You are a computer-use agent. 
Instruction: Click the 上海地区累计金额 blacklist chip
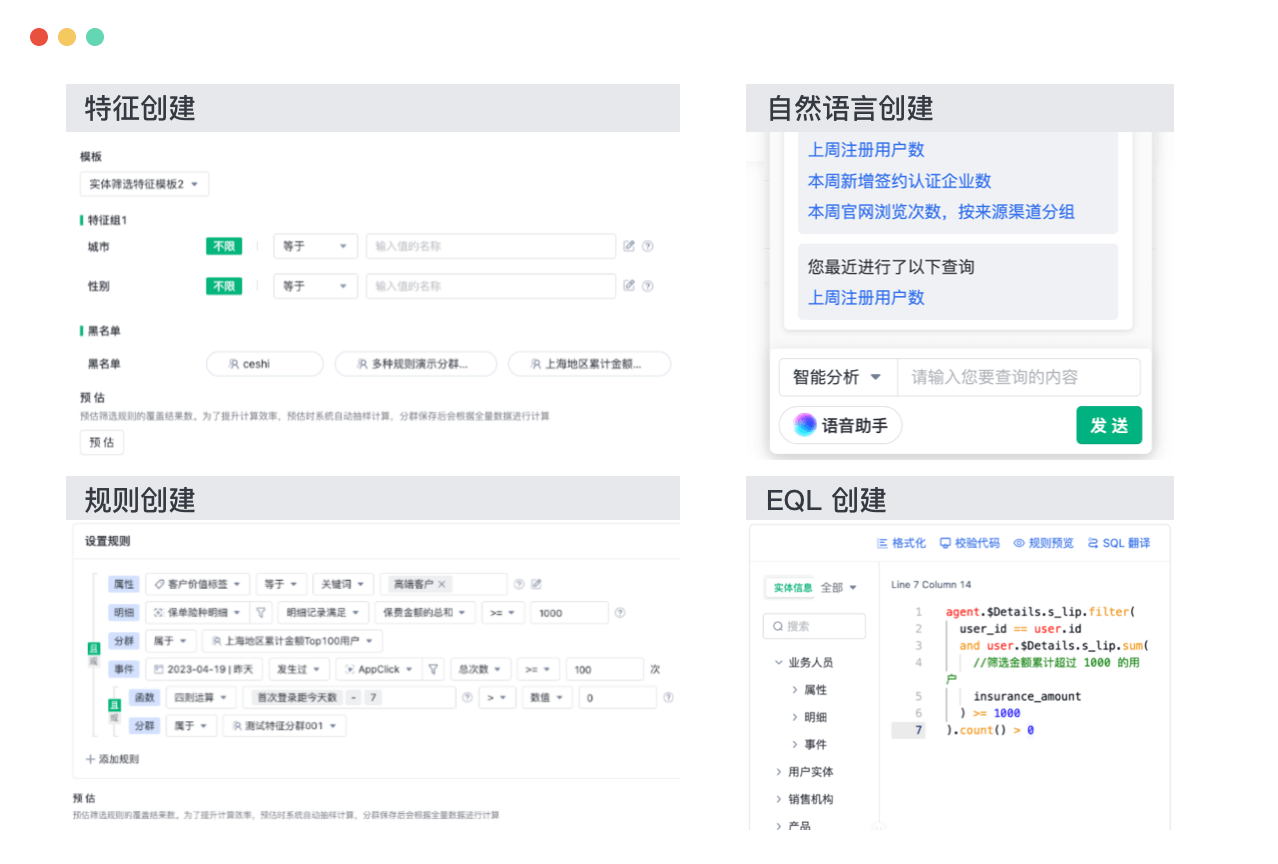click(589, 364)
